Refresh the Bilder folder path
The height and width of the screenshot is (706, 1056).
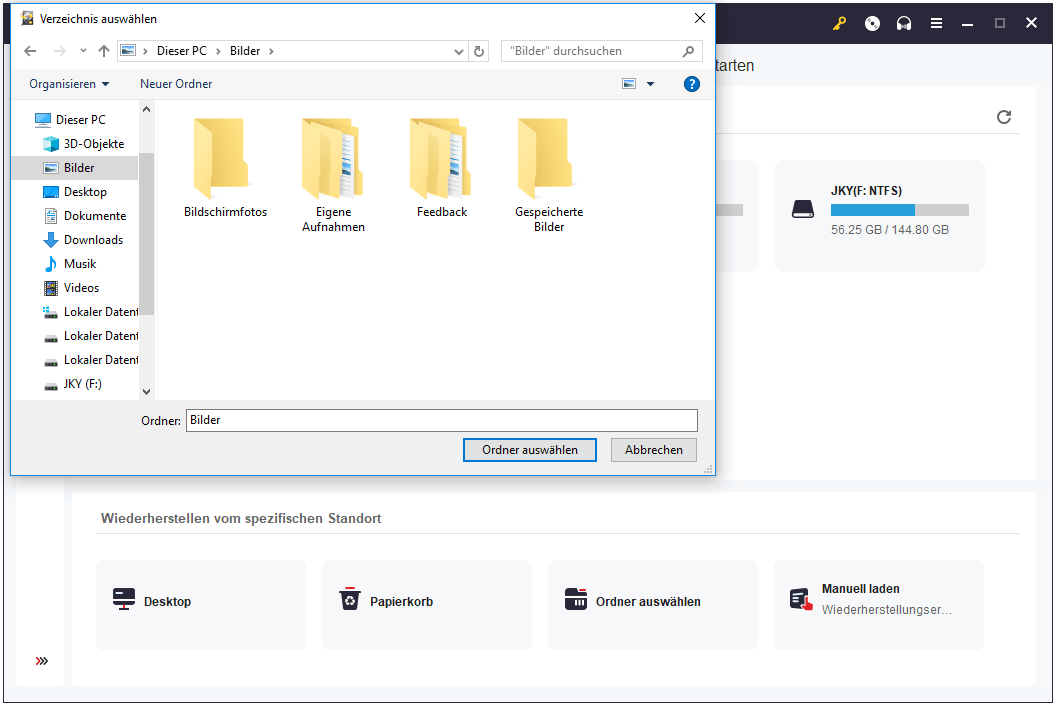click(x=479, y=51)
